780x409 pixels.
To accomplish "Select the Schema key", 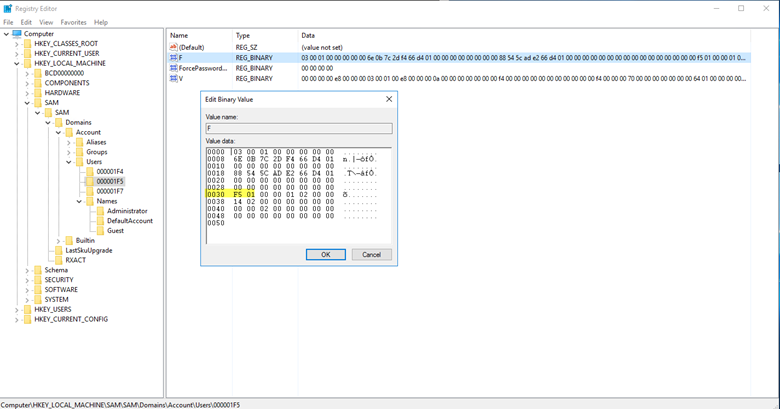I will click(x=56, y=270).
